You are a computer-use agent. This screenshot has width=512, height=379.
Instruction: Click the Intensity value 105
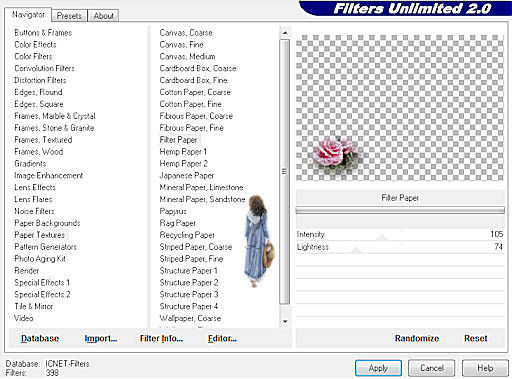click(x=497, y=234)
